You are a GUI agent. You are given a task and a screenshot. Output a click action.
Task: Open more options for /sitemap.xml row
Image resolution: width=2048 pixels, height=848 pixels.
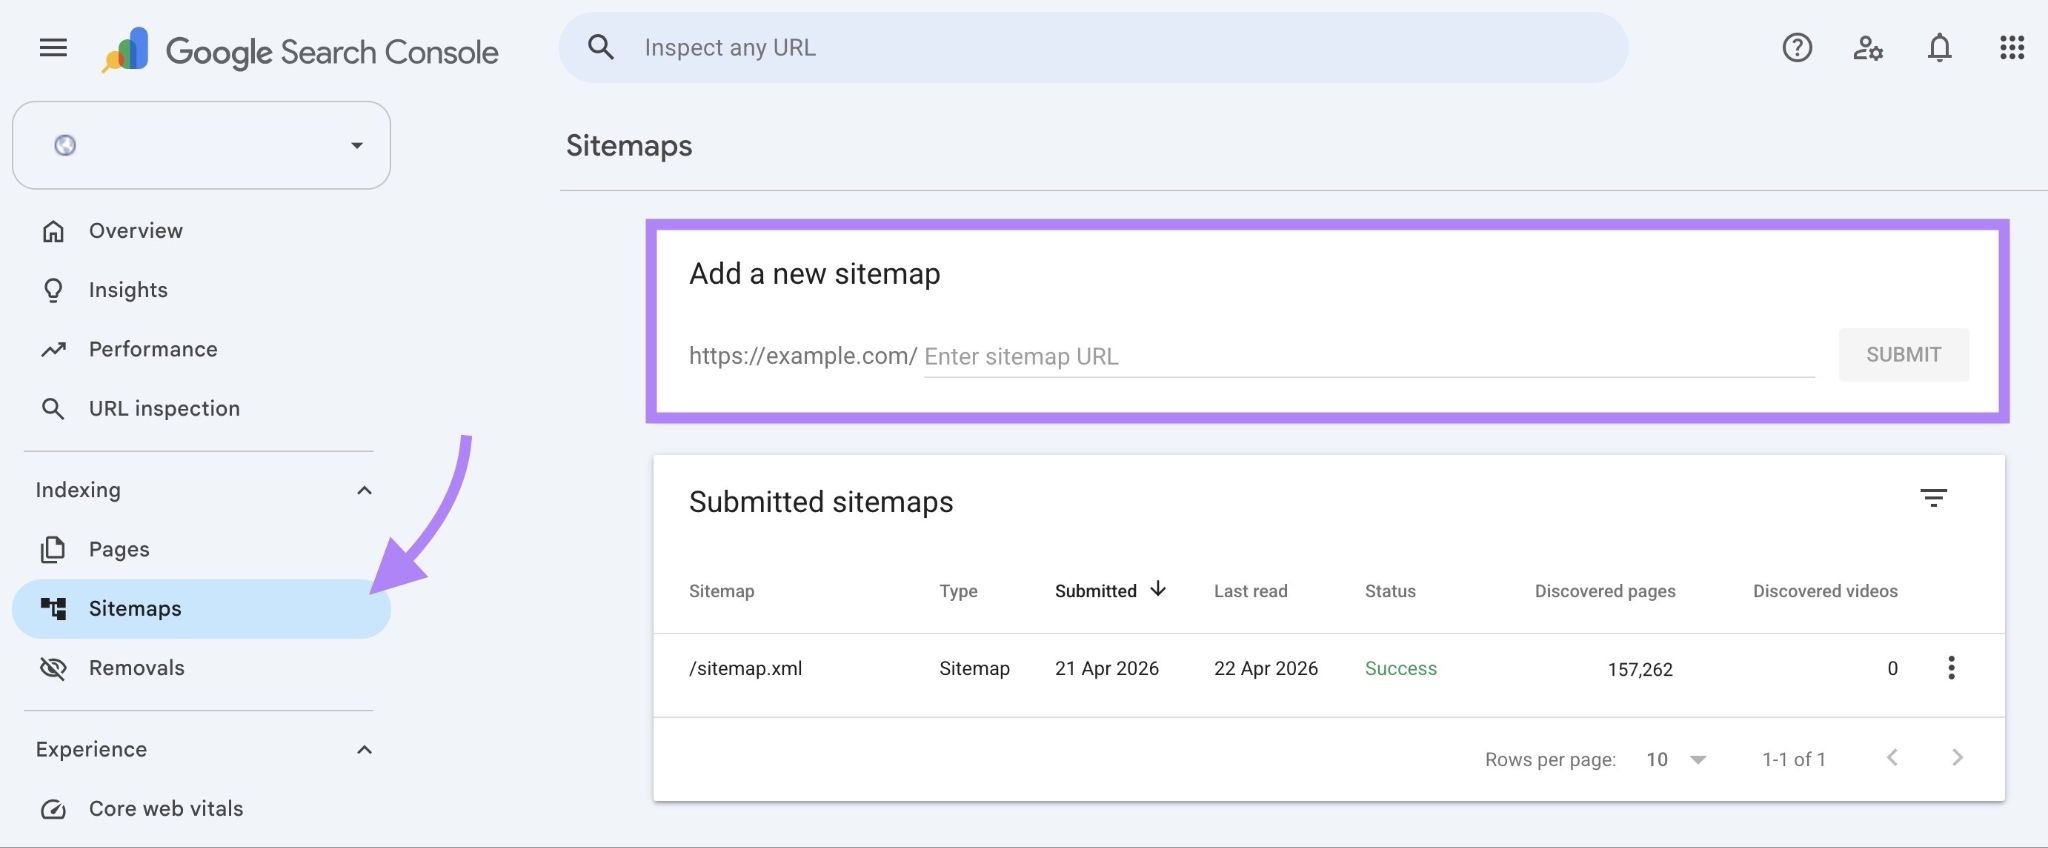coord(1951,668)
